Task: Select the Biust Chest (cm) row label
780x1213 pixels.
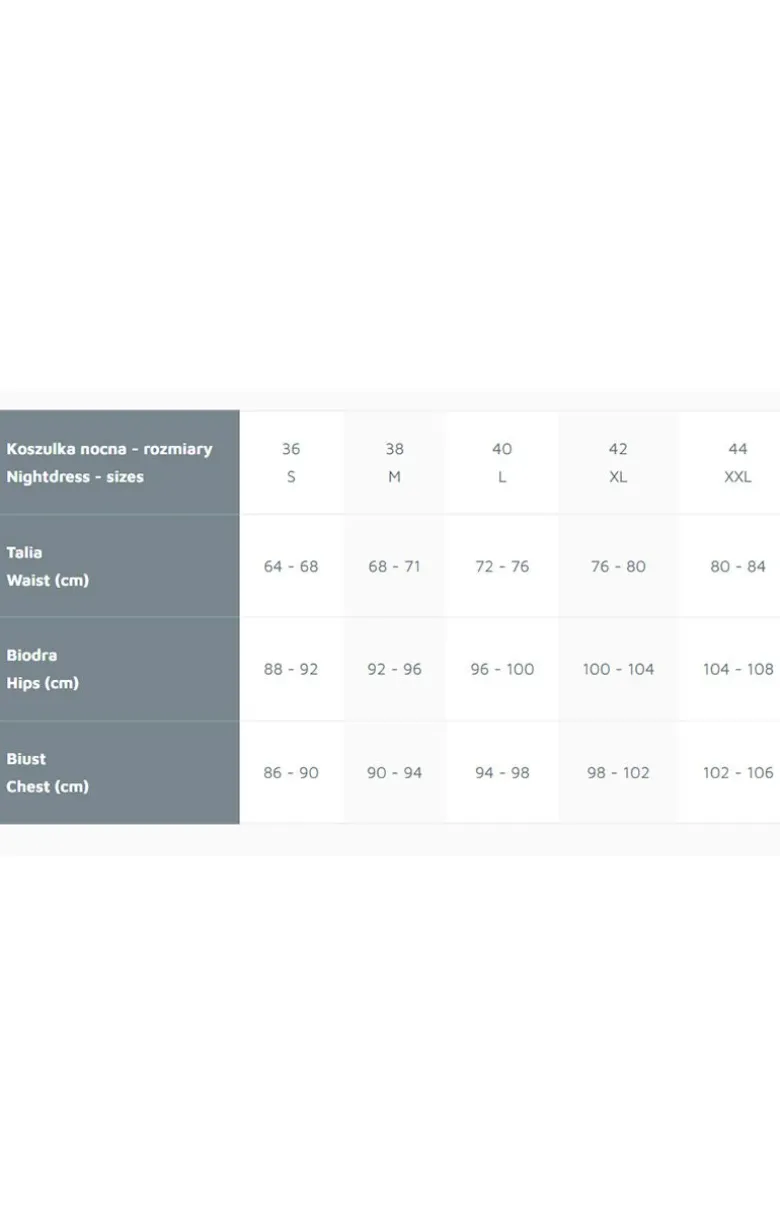Action: point(47,773)
